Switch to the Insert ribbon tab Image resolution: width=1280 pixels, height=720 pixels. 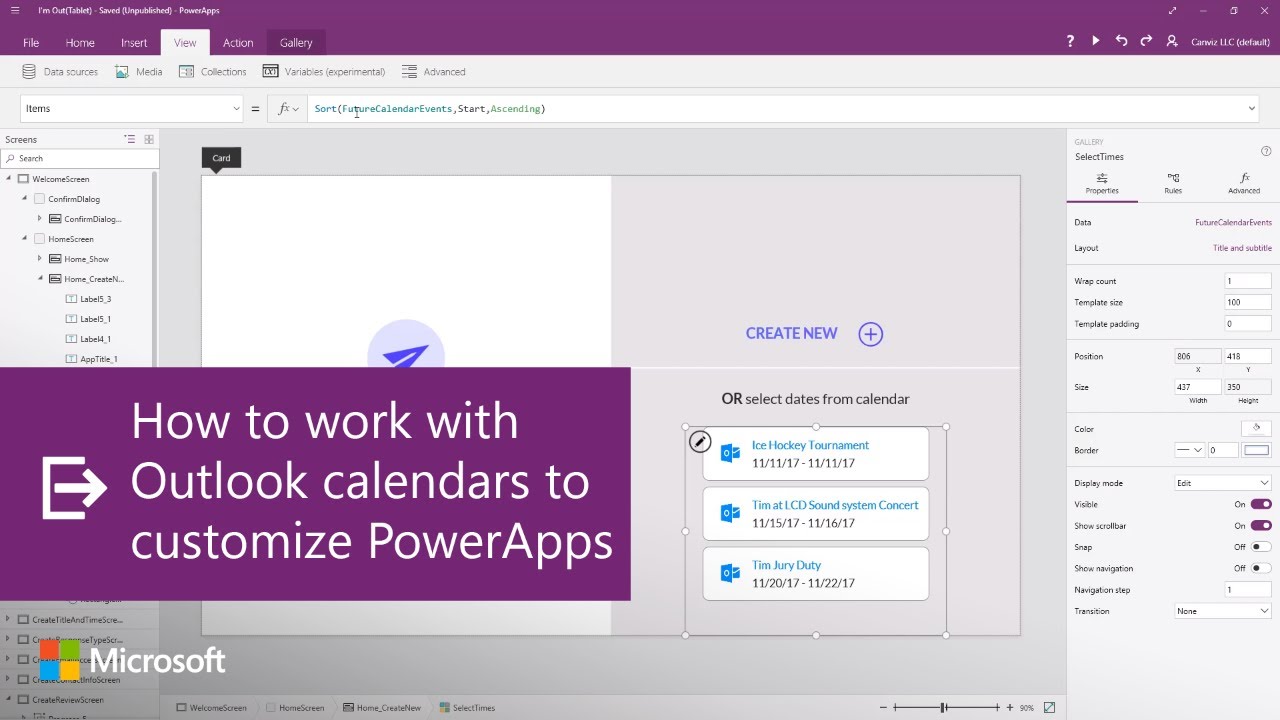pos(134,43)
